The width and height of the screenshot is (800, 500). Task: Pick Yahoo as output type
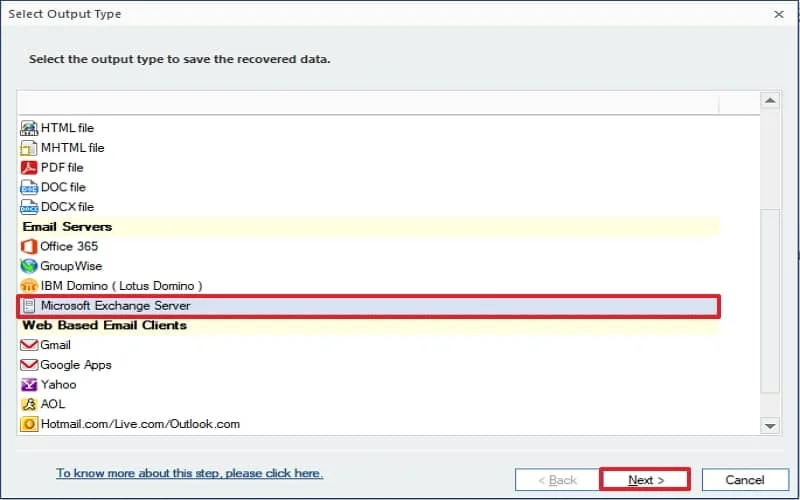coord(58,384)
